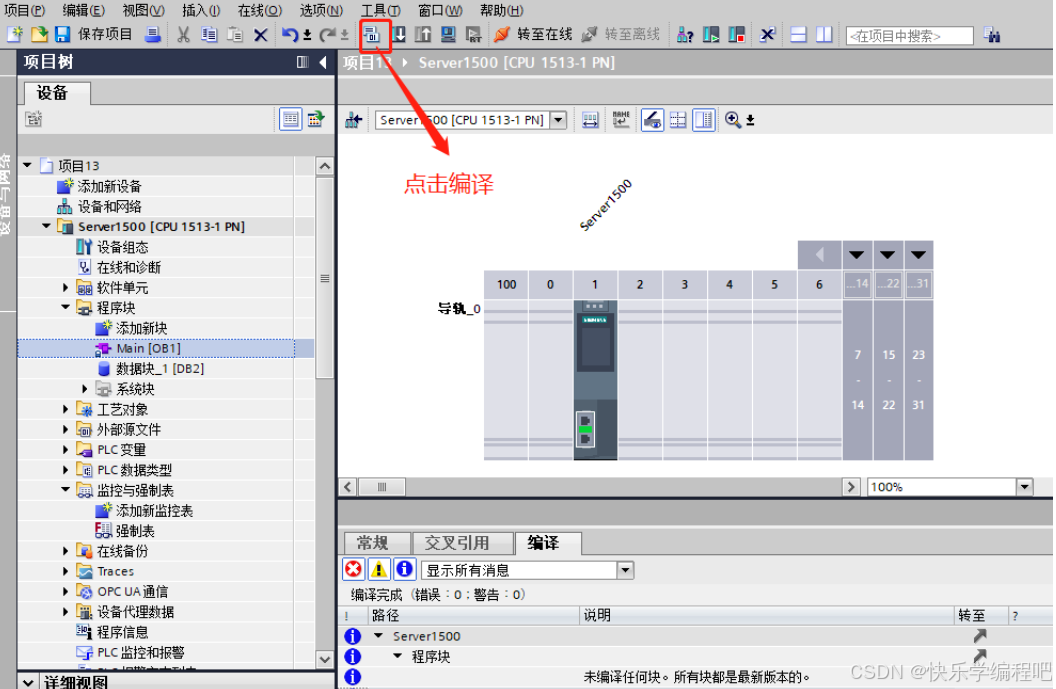The image size is (1056, 689).
Task: Toggle the page break grid icon
Action: 678,120
